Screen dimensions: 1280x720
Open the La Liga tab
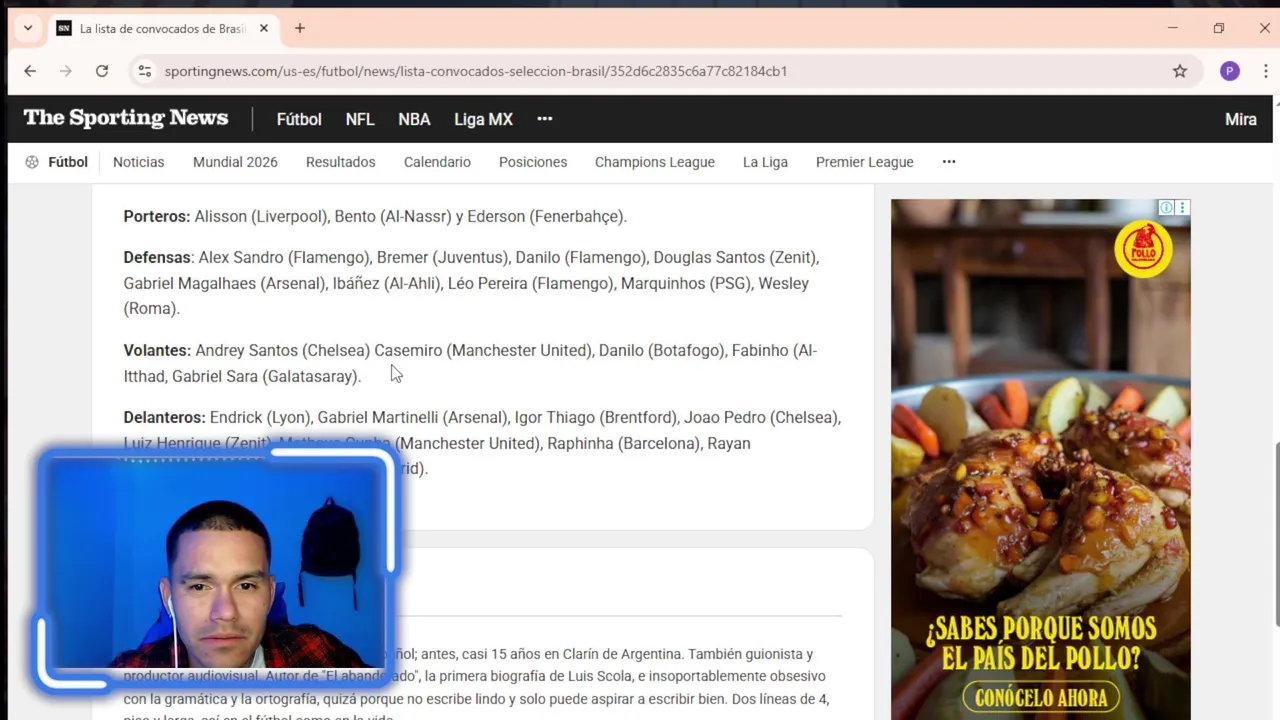pos(765,162)
